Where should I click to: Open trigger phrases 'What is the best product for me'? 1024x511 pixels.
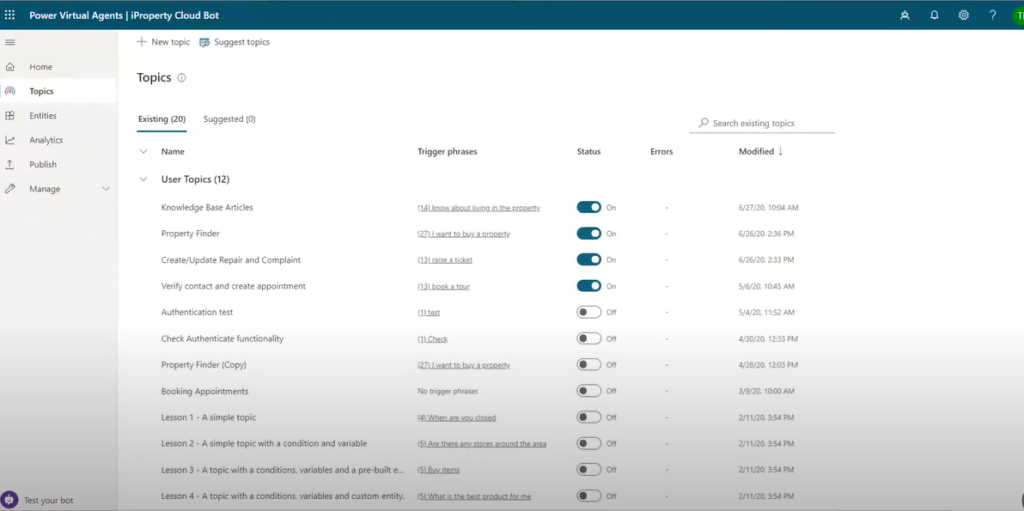click(x=474, y=496)
